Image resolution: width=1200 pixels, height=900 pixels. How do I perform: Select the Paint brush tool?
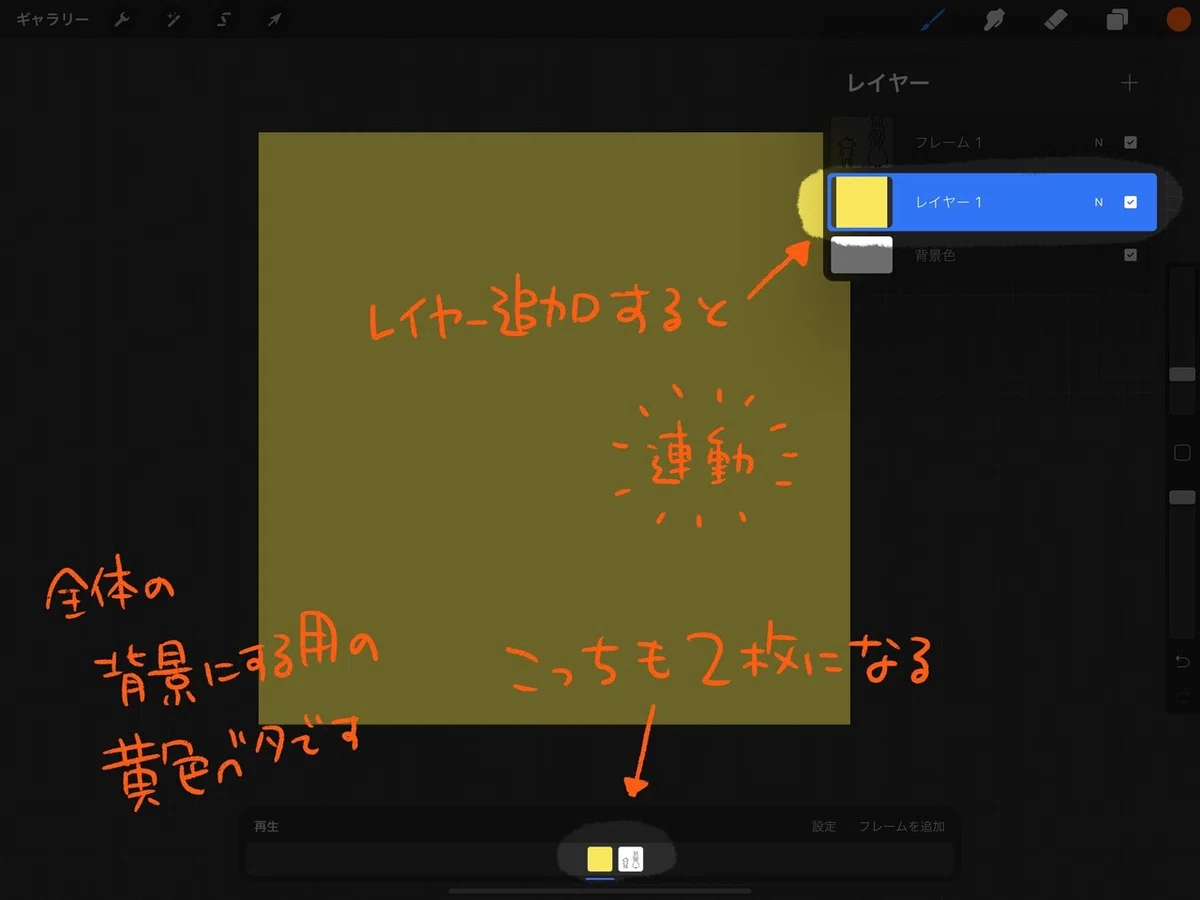click(x=933, y=19)
